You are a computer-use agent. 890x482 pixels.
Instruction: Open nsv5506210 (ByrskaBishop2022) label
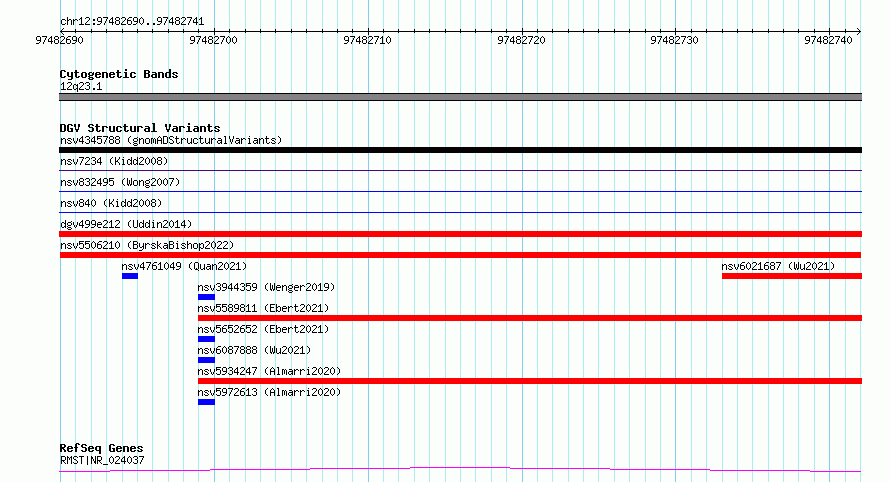point(147,245)
